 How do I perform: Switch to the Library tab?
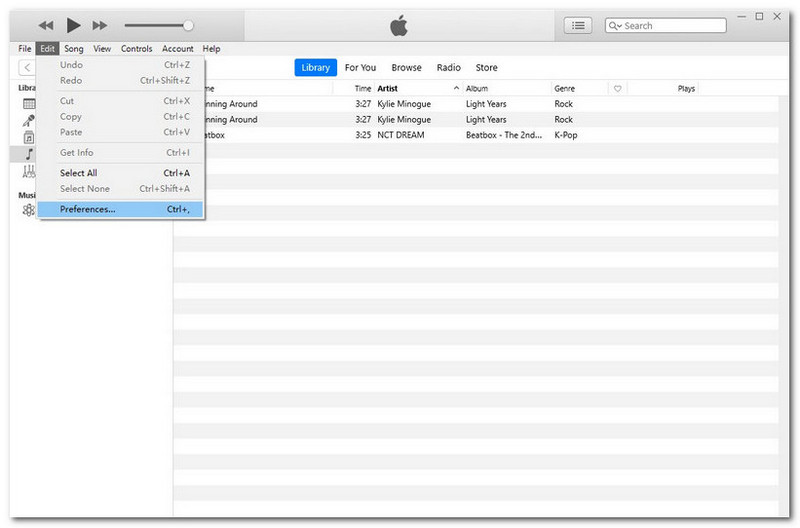pos(315,67)
